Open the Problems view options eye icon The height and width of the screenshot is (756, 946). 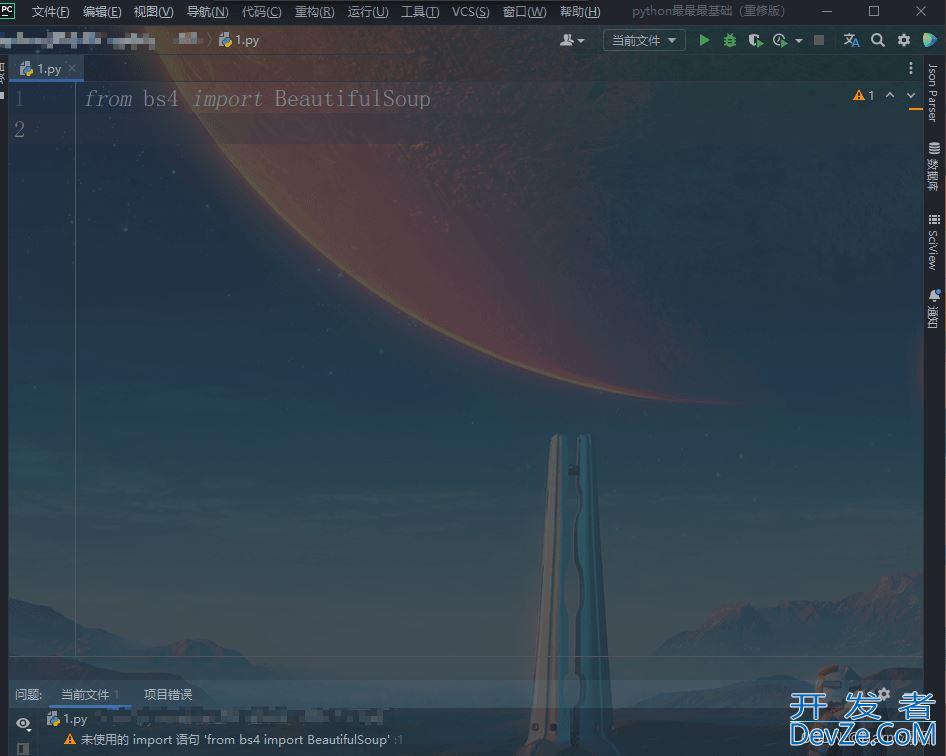pyautogui.click(x=23, y=723)
